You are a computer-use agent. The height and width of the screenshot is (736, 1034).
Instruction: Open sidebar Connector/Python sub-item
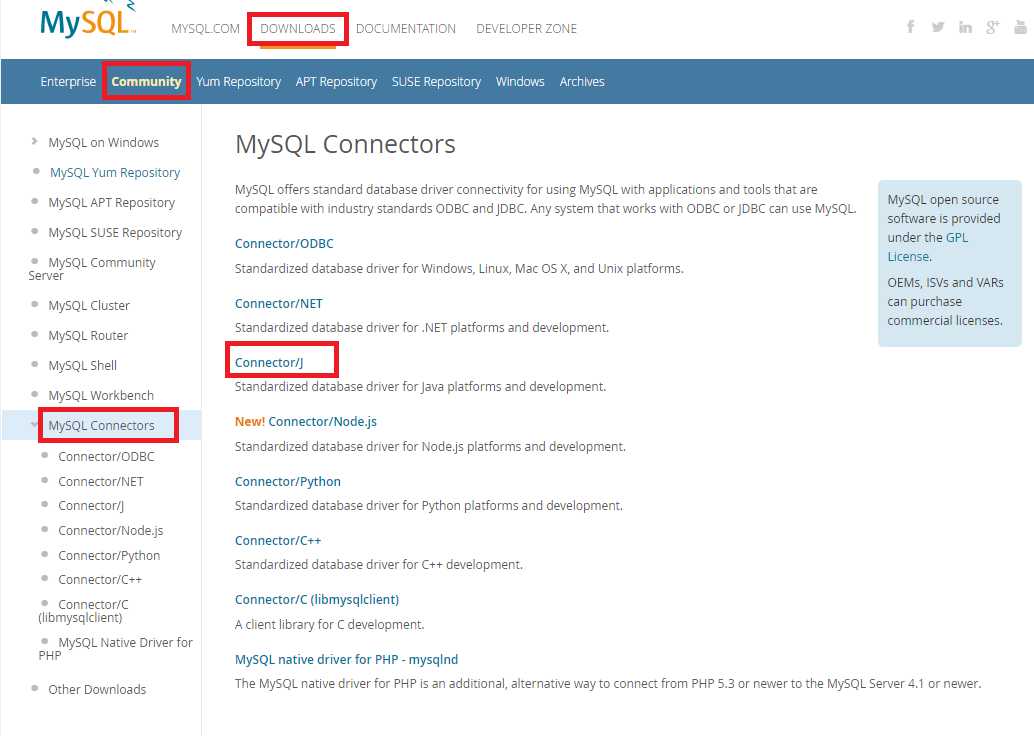tap(109, 556)
